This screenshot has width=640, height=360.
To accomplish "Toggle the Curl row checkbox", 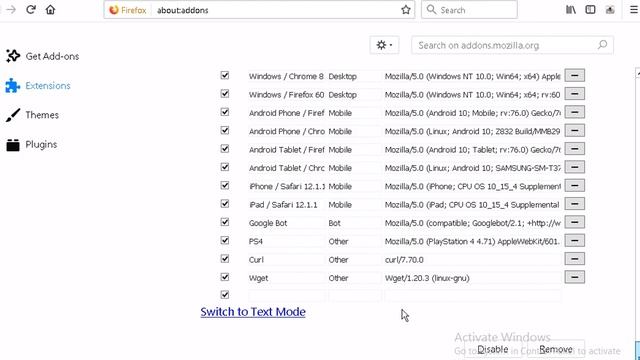I will tap(224, 259).
